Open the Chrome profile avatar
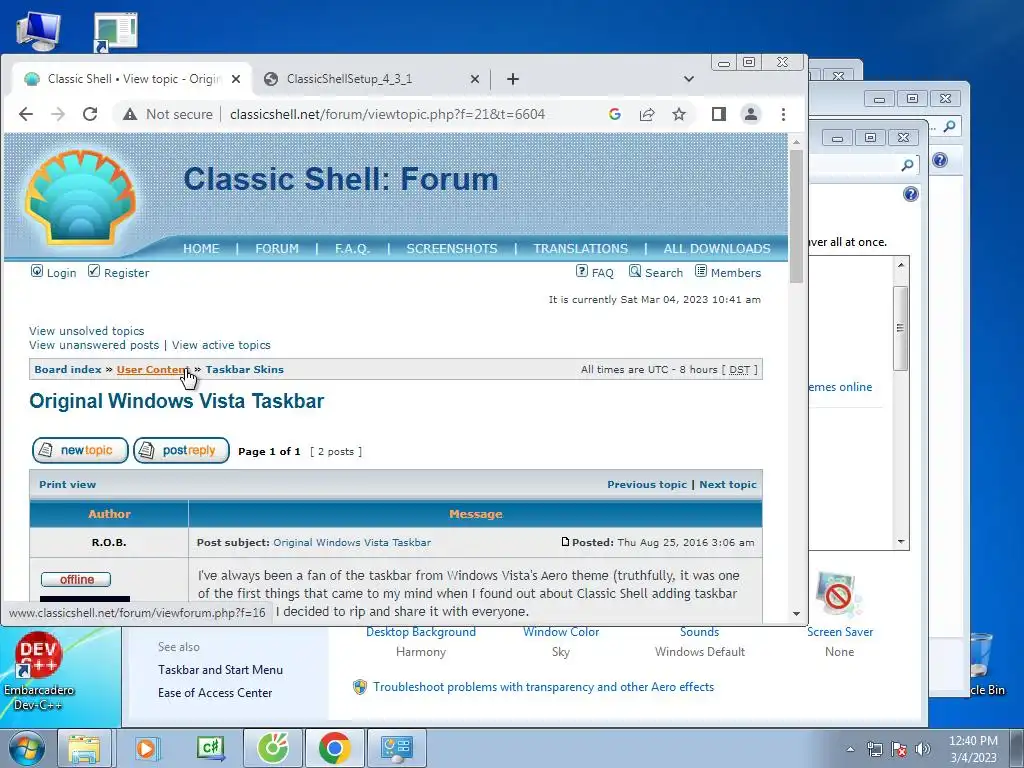1024x768 pixels. pos(750,114)
